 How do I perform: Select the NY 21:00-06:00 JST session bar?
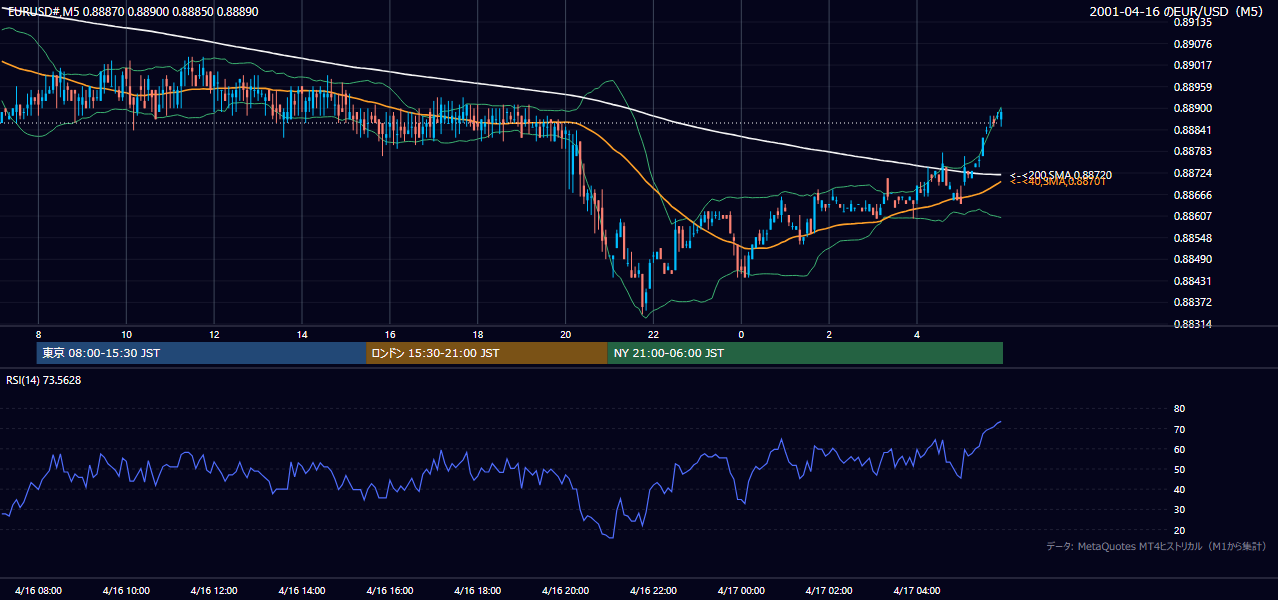tap(805, 353)
